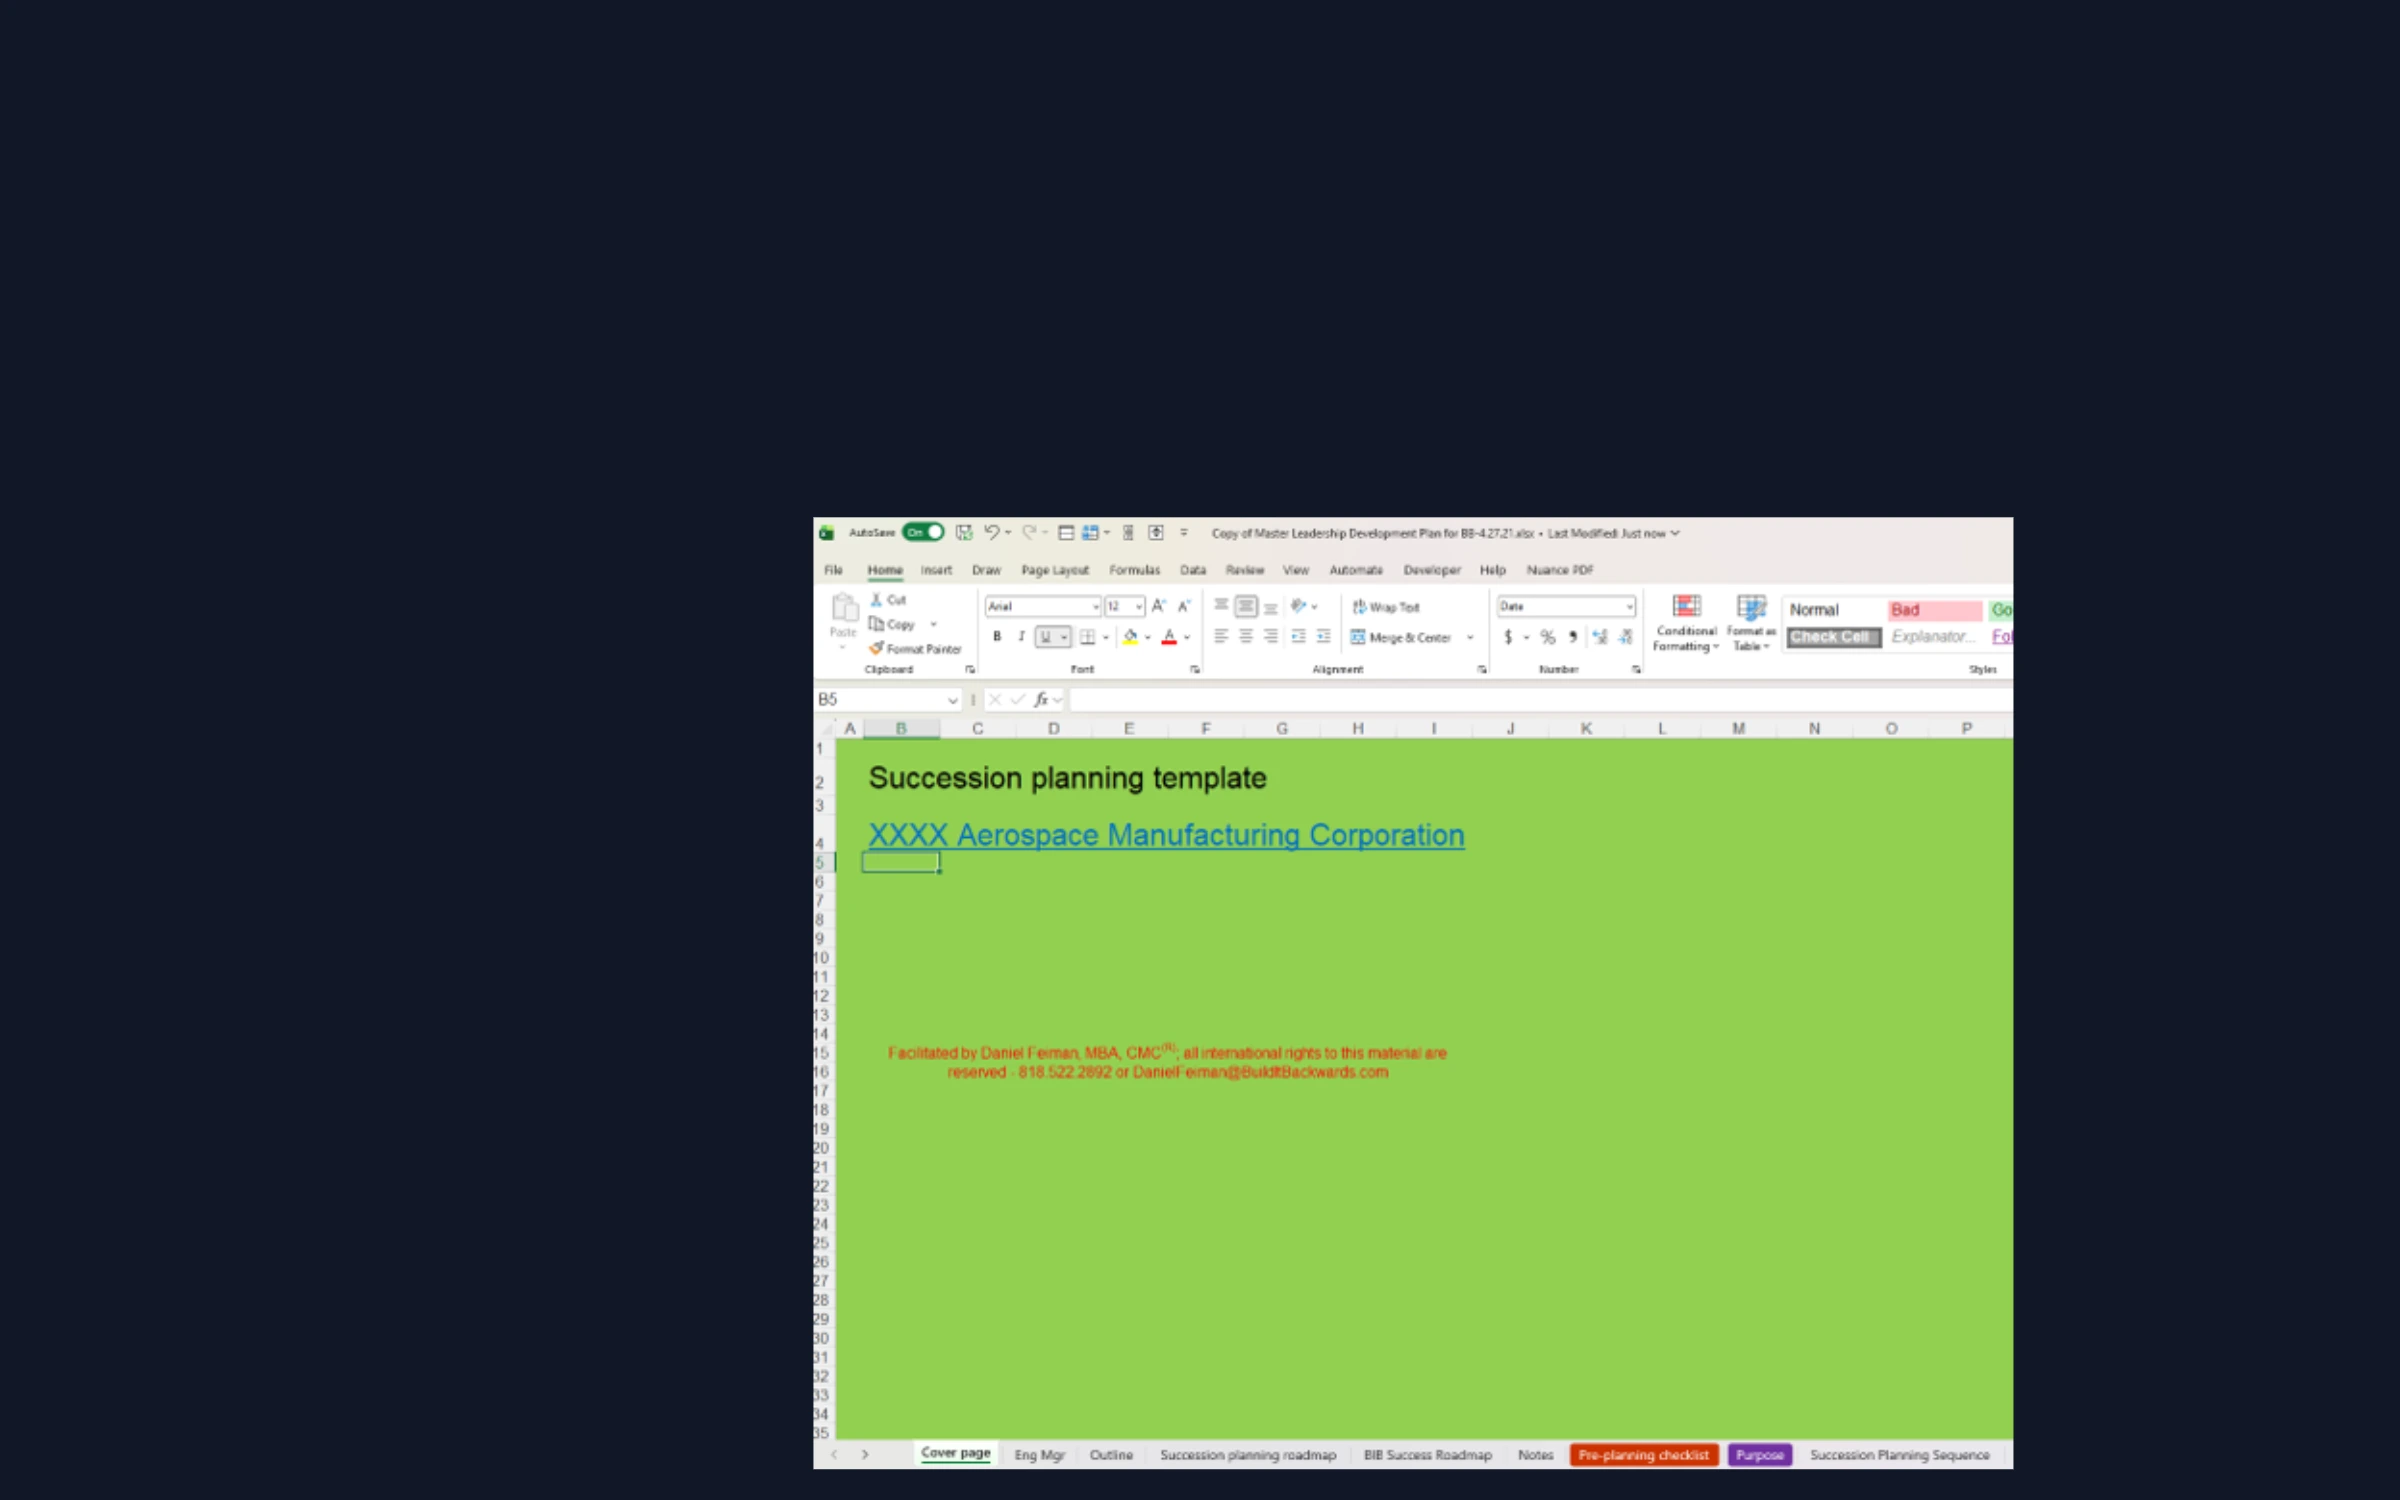Apply the yellow Fill Color bucket
2400x1500 pixels.
click(1130, 636)
